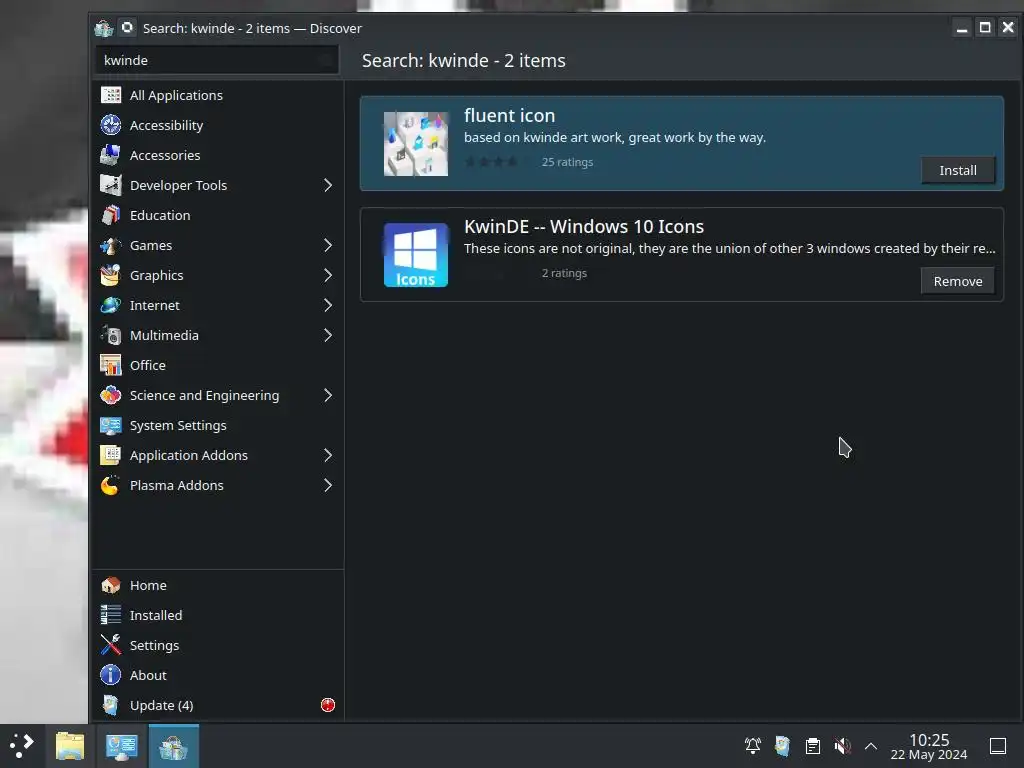The width and height of the screenshot is (1024, 768).
Task: Expand the Multimedia subcategories chevron
Action: tap(328, 335)
